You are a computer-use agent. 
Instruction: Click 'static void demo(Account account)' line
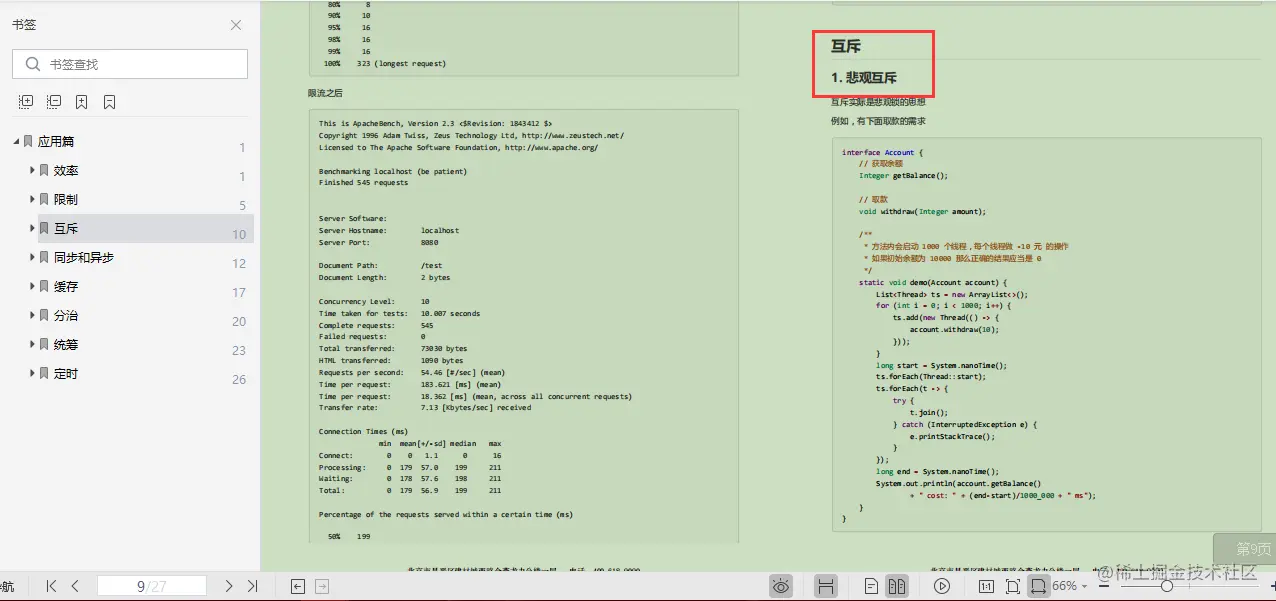[x=933, y=282]
